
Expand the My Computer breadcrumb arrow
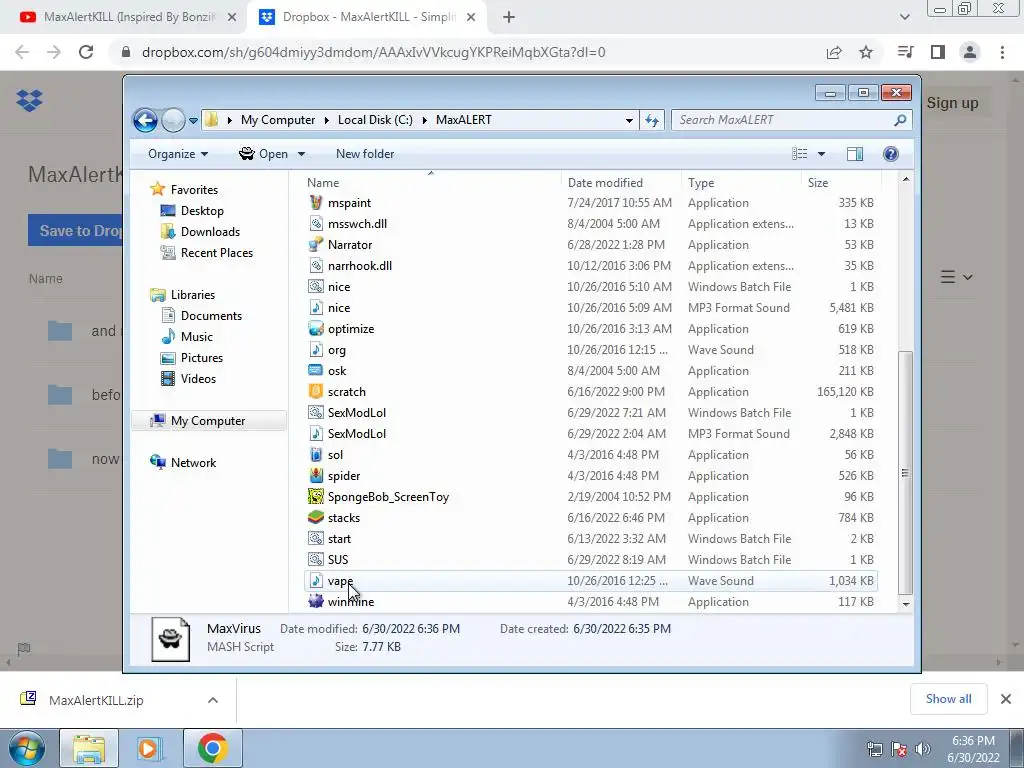327,120
